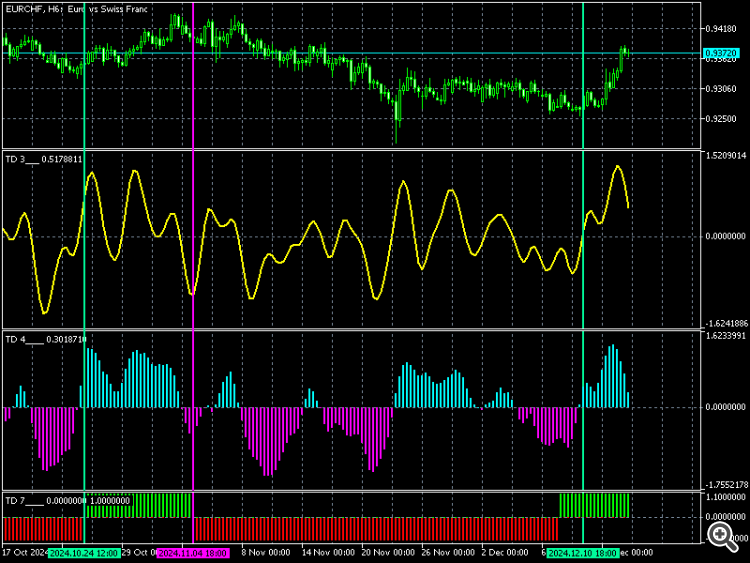750x563 pixels.
Task: Click the 1.1000000 scale value in TD 7
Action: 725,497
